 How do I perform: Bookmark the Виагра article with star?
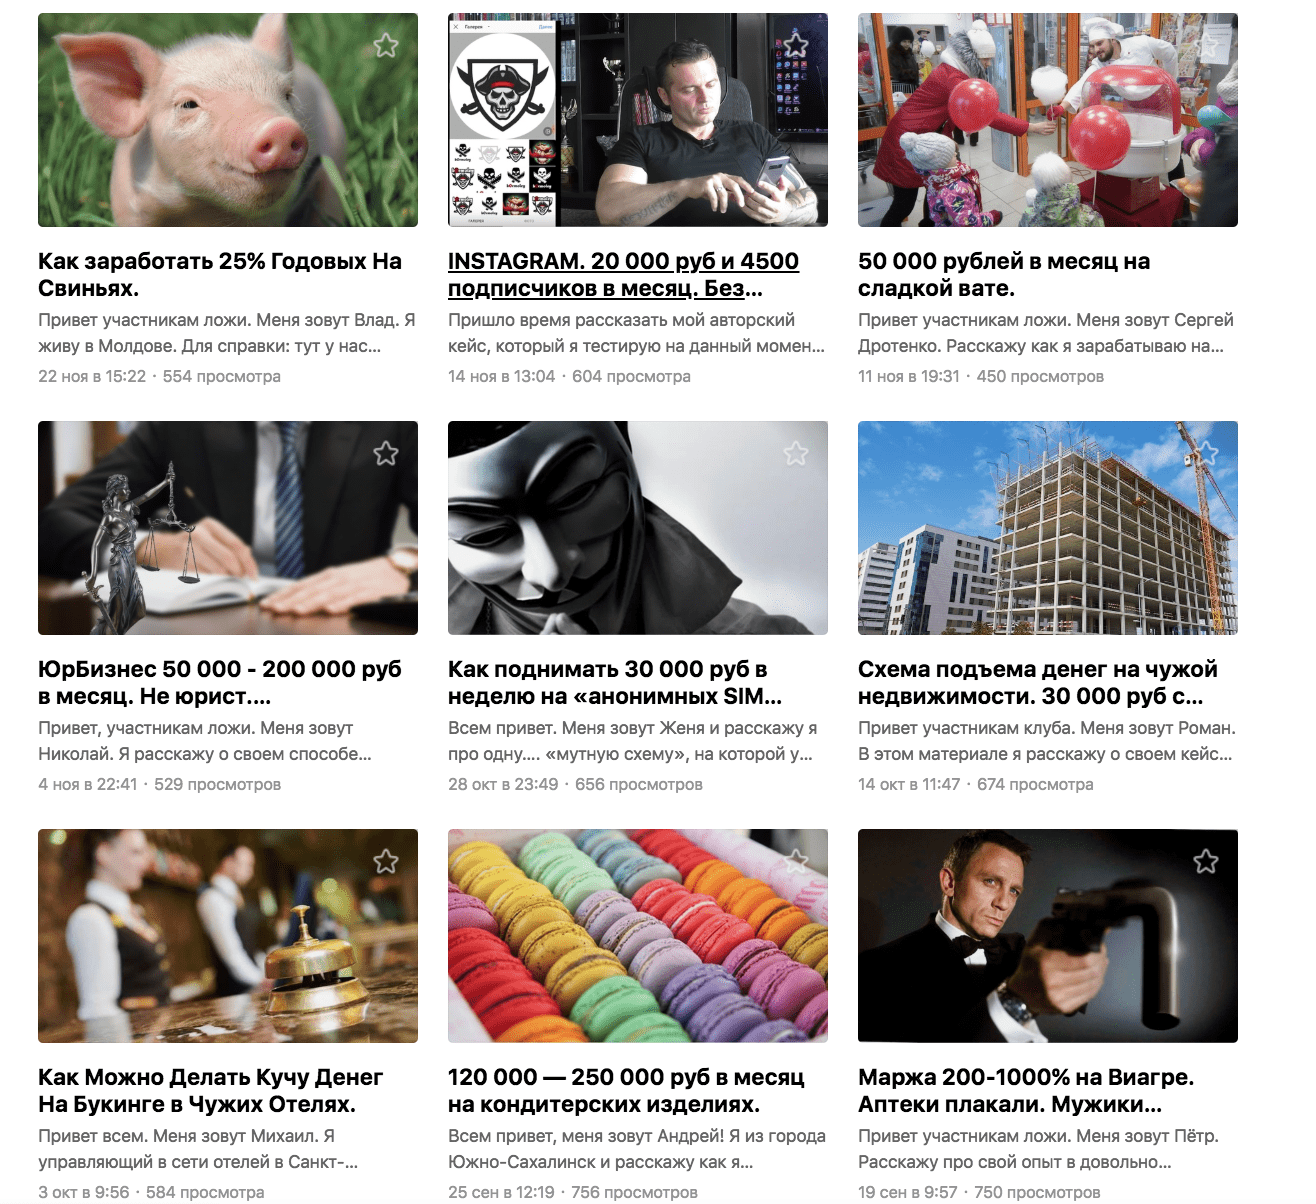[1206, 862]
